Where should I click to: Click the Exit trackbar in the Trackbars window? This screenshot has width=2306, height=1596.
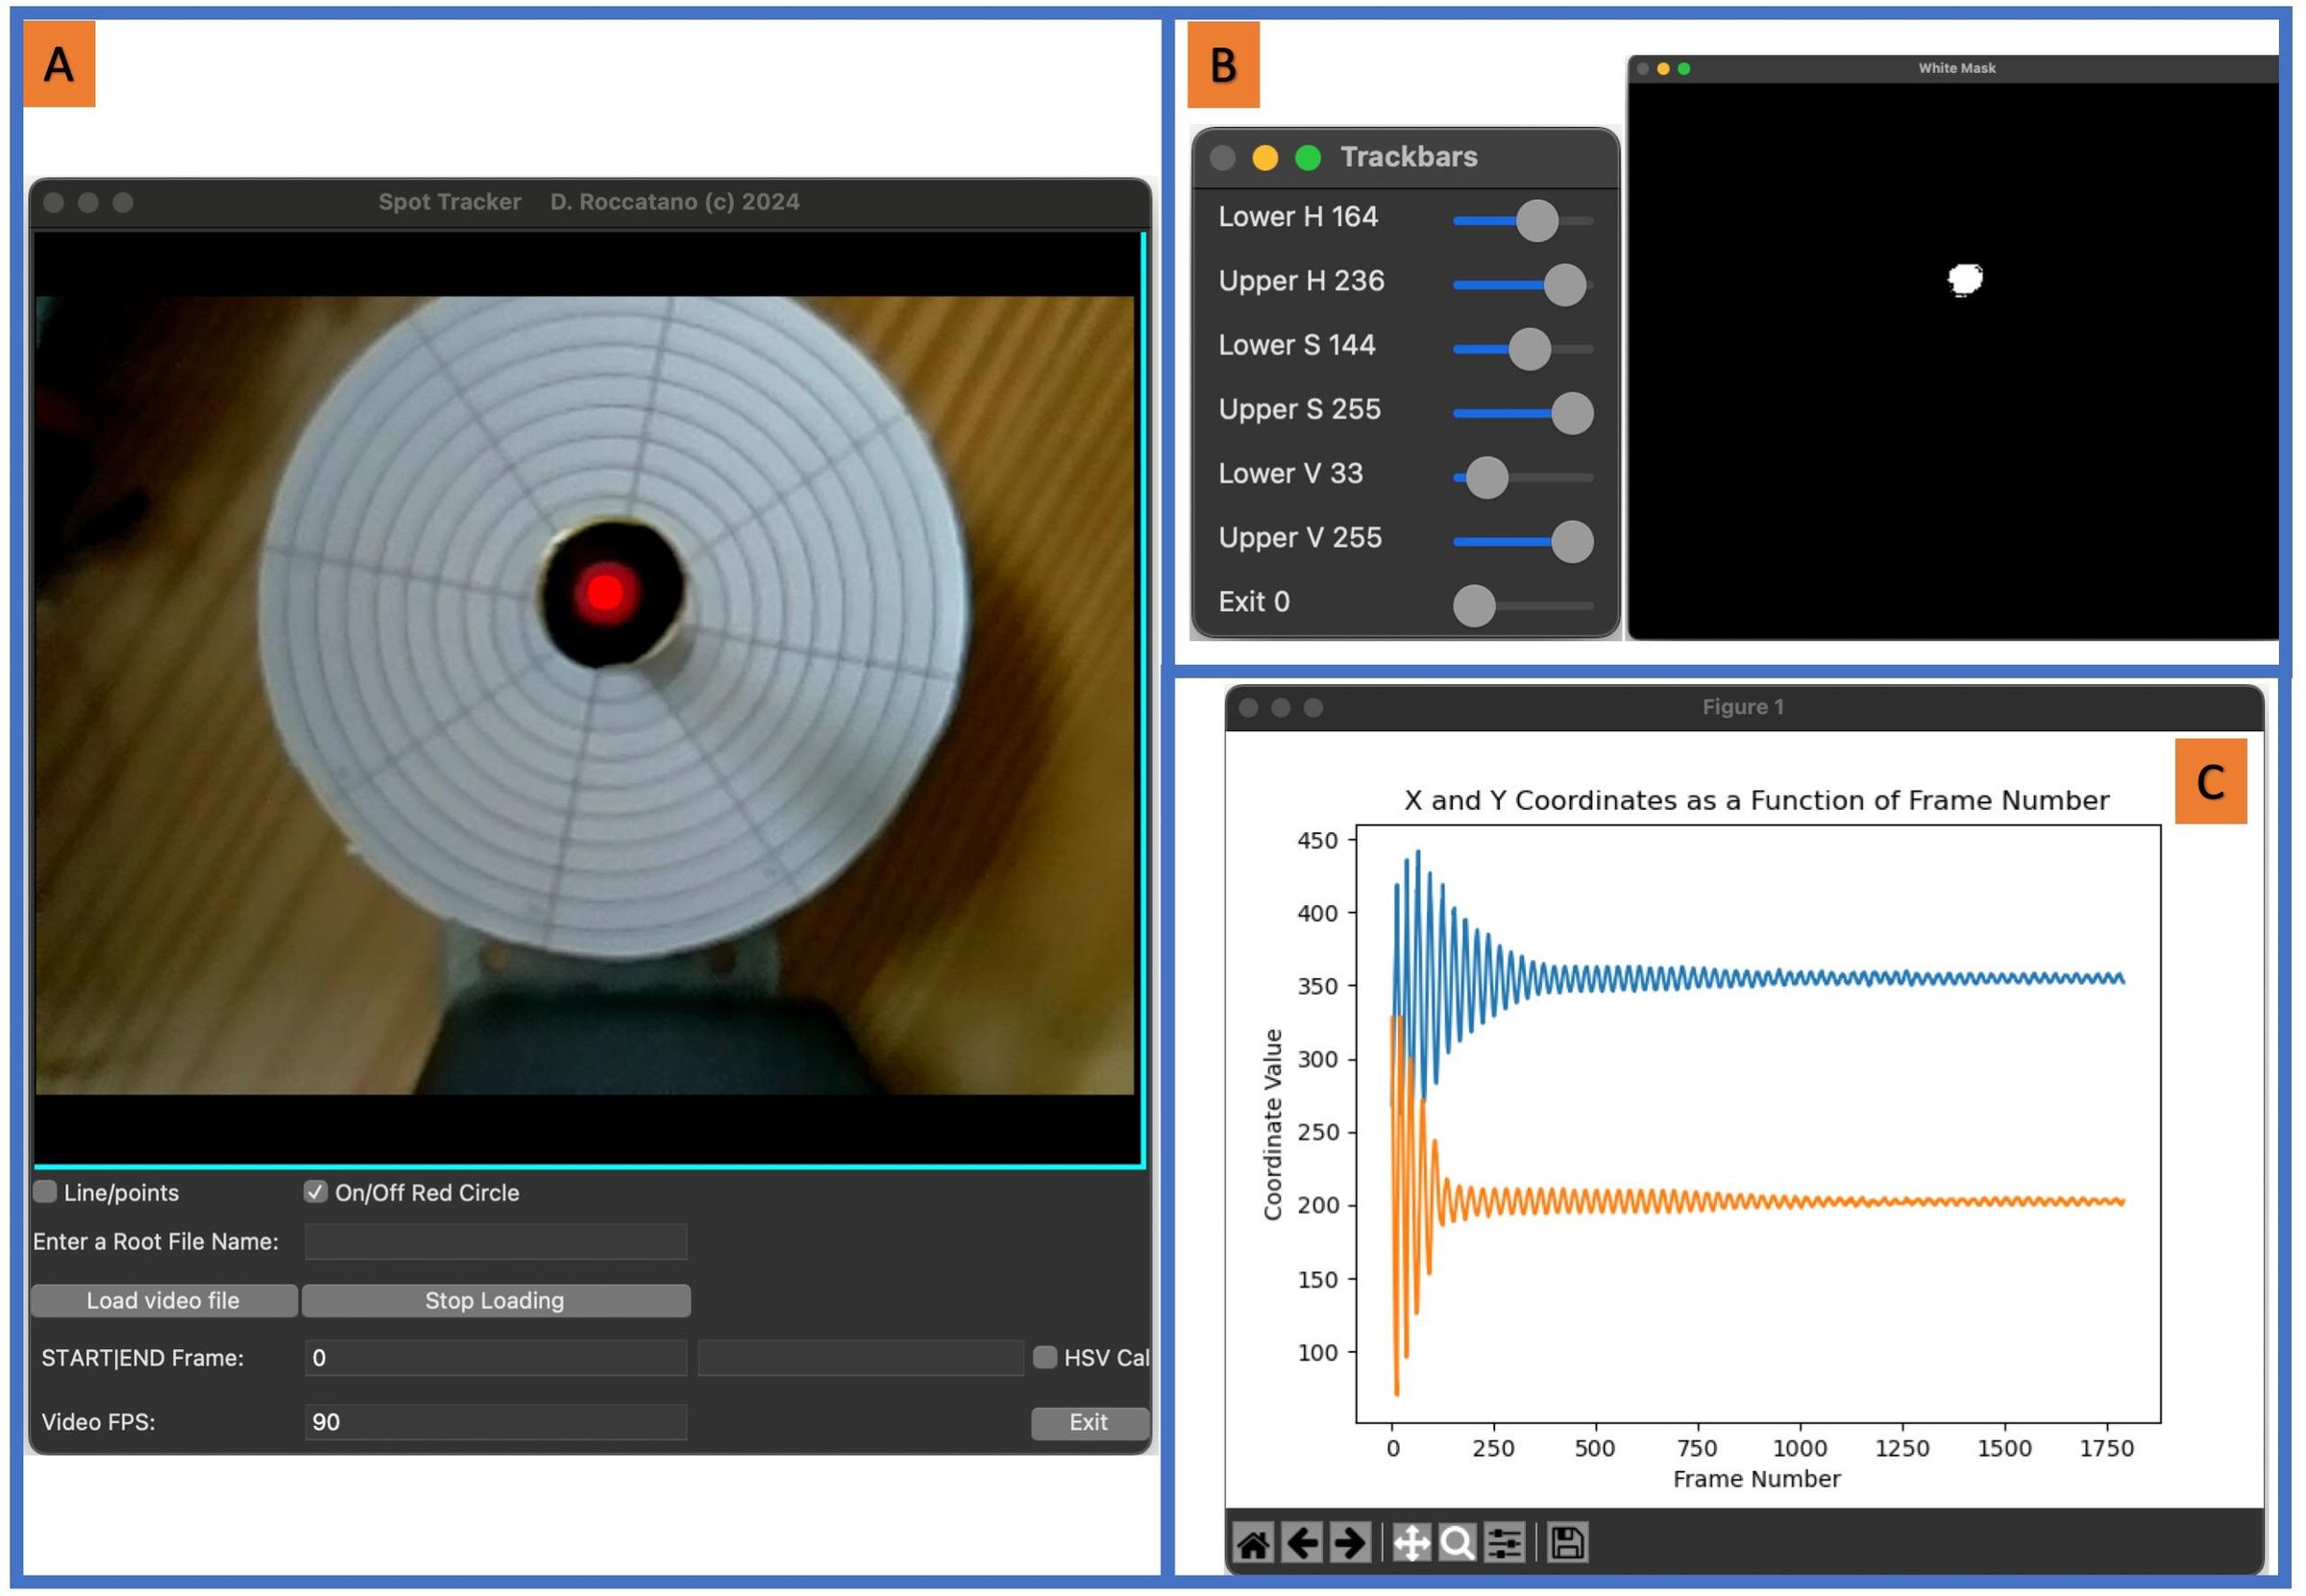pos(1473,605)
